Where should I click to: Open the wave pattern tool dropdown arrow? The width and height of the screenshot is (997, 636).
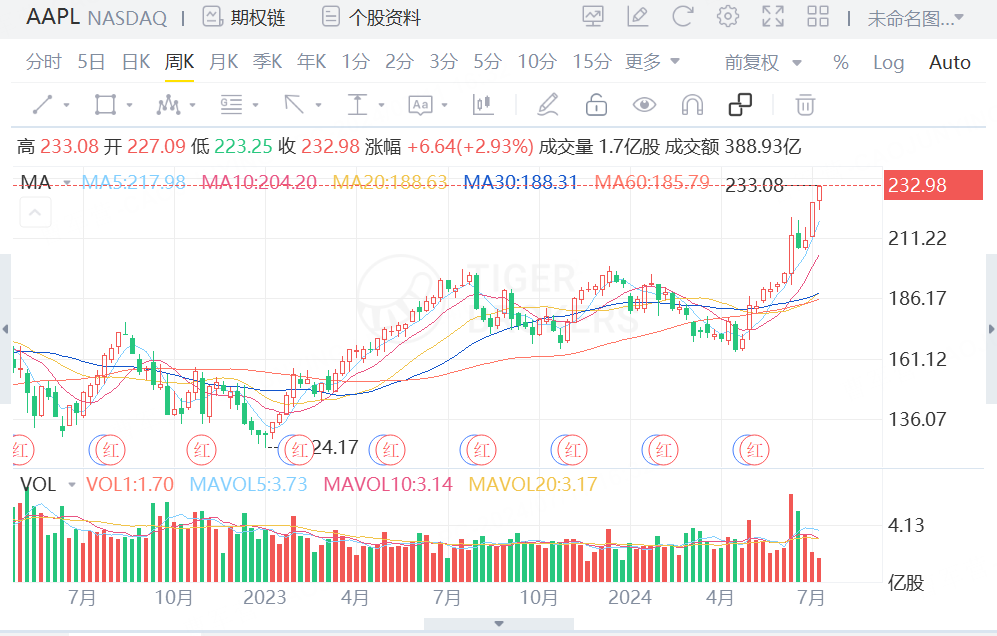point(192,105)
